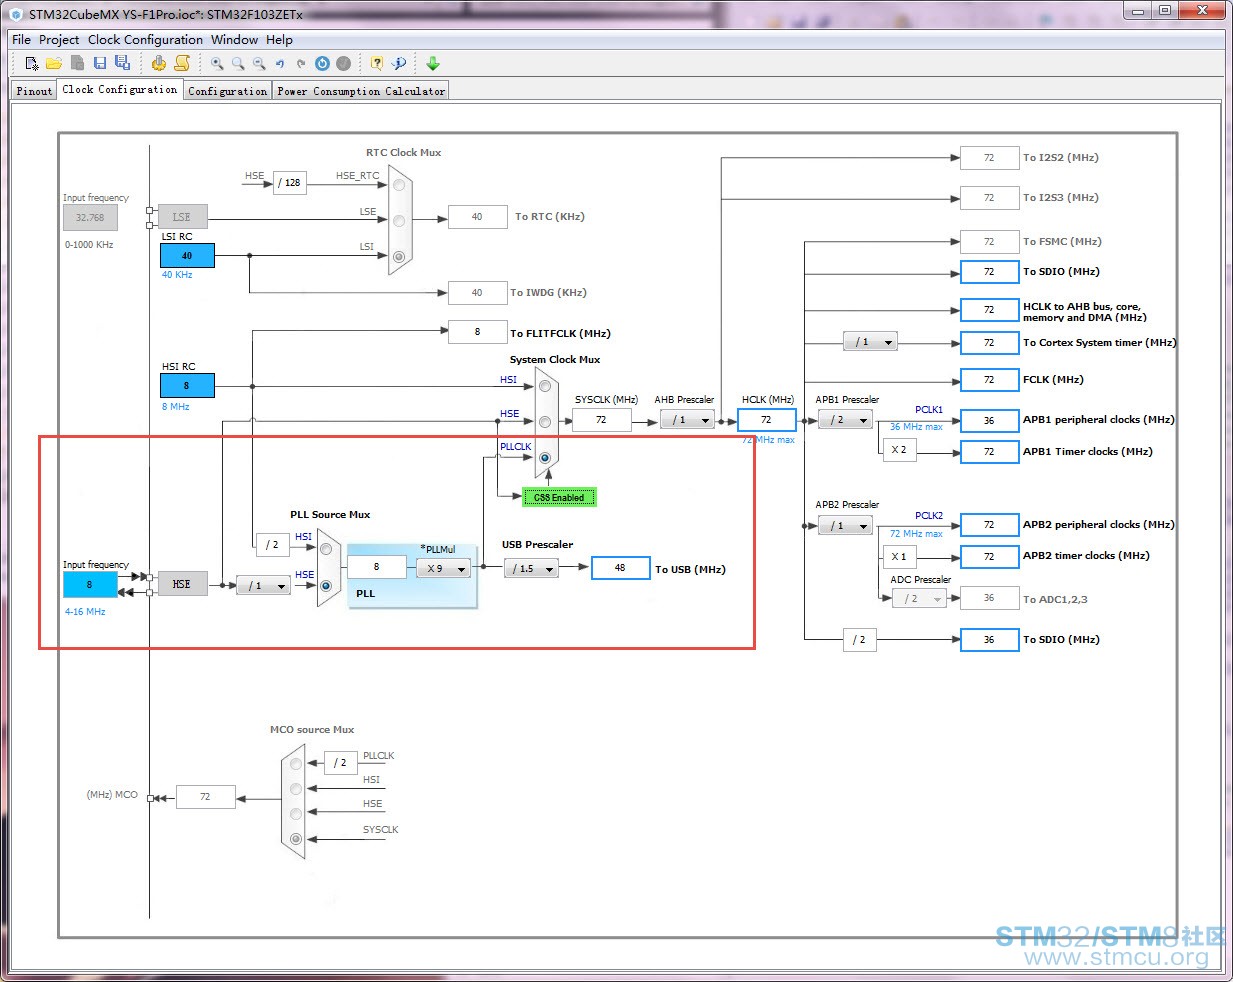The height and width of the screenshot is (982, 1233).
Task: Click the blue Reset Clock Configuration icon
Action: click(x=322, y=63)
